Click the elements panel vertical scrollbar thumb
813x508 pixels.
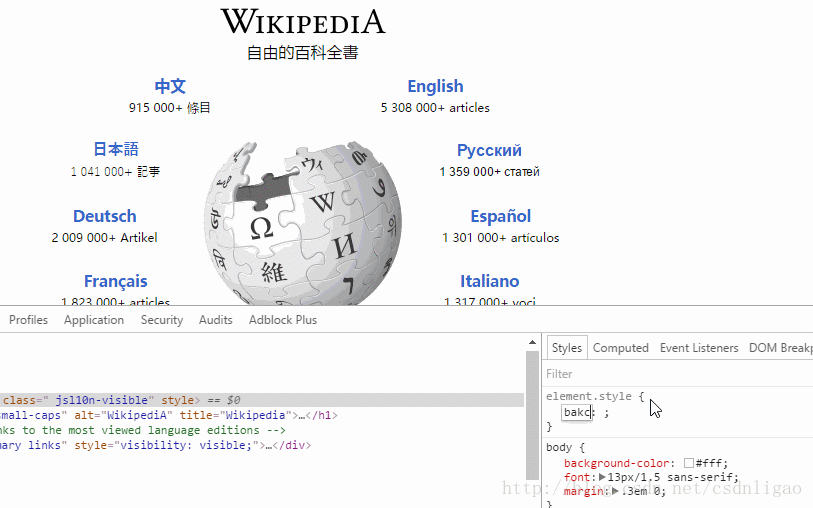[532, 416]
